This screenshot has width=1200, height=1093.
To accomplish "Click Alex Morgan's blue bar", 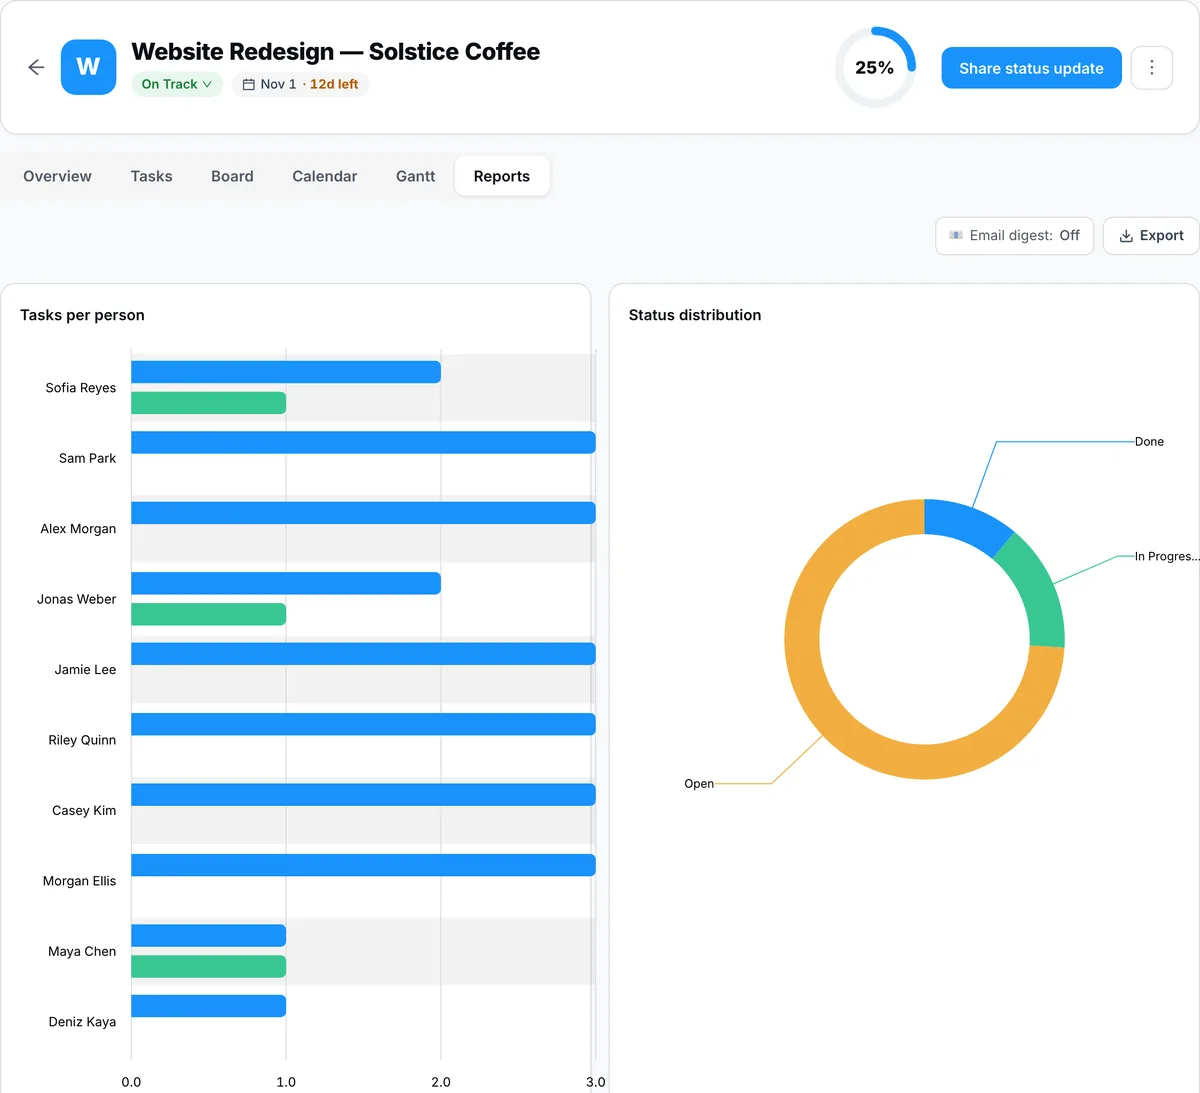I will coord(363,513).
